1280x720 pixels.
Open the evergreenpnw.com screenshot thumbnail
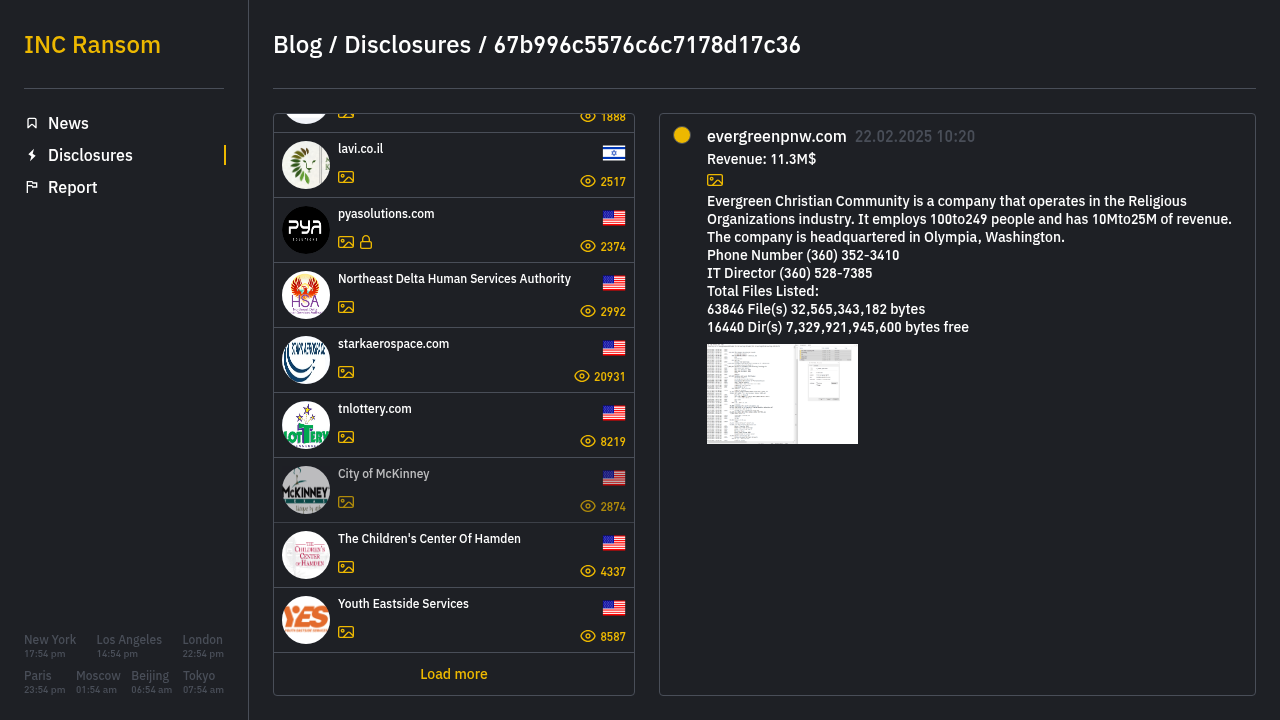(x=782, y=394)
